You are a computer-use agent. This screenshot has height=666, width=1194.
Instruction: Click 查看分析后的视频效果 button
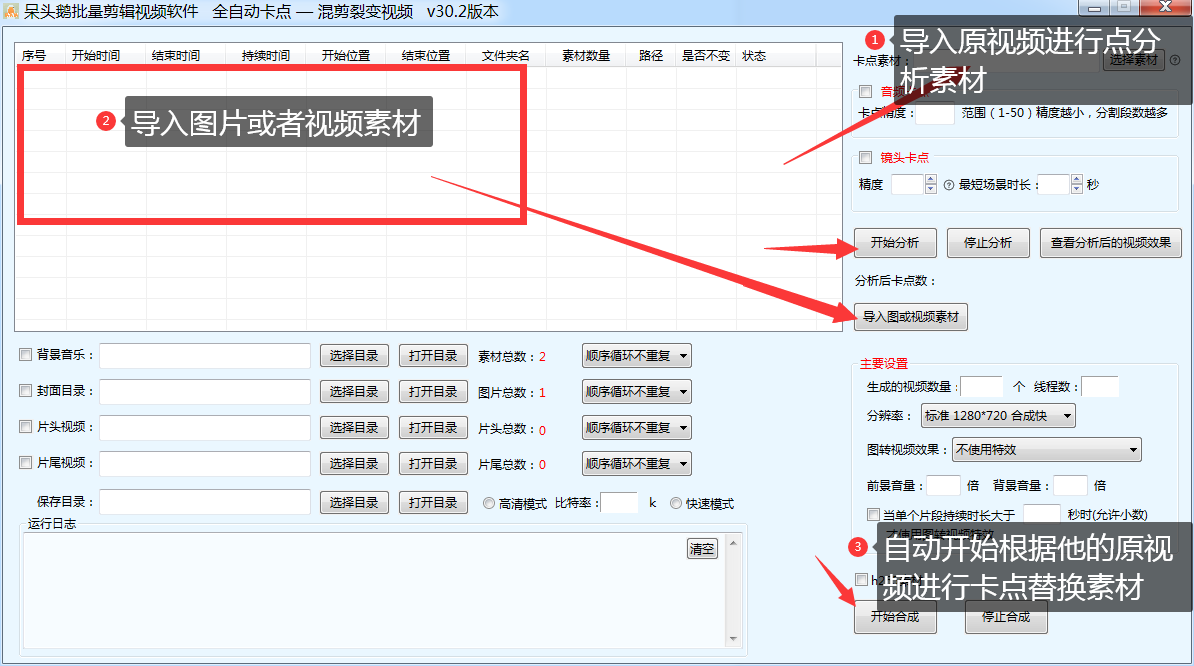coord(1111,243)
